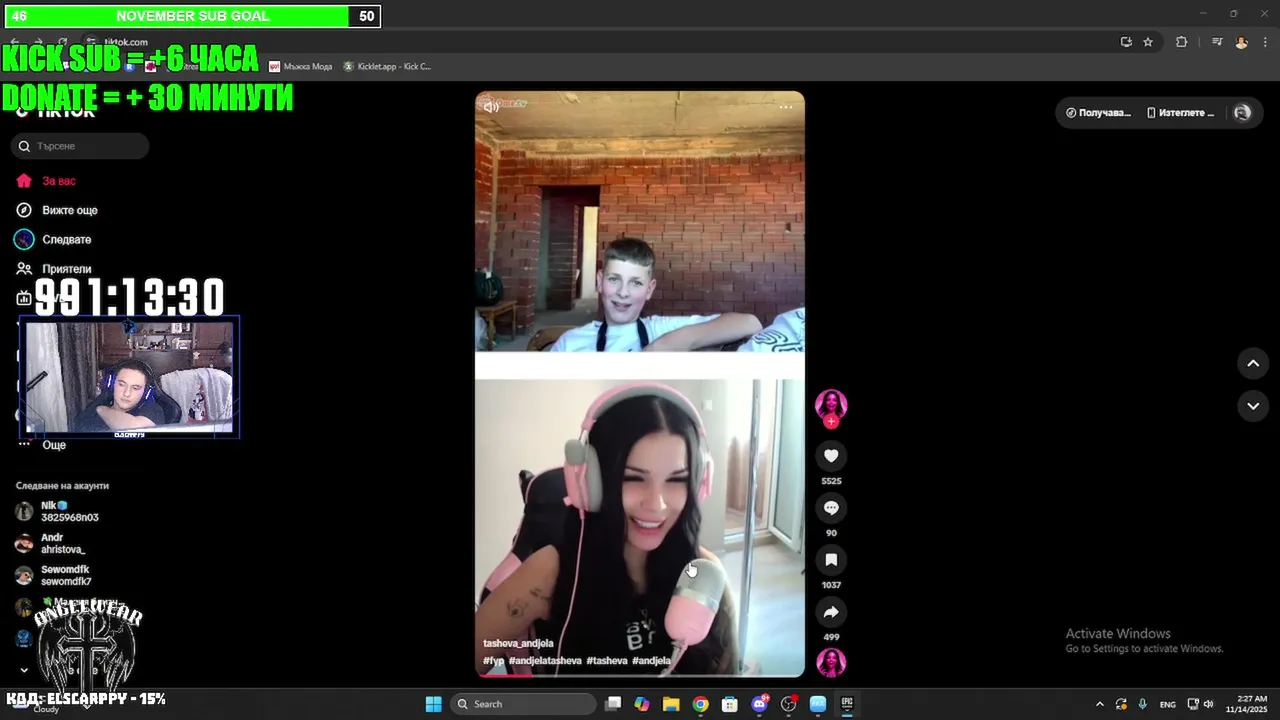Viewport: 1280px width, 720px height.
Task: Open Copilot from taskbar
Action: click(x=642, y=704)
